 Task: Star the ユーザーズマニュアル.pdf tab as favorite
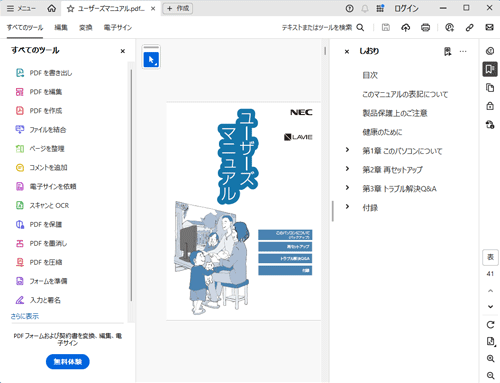(x=70, y=9)
